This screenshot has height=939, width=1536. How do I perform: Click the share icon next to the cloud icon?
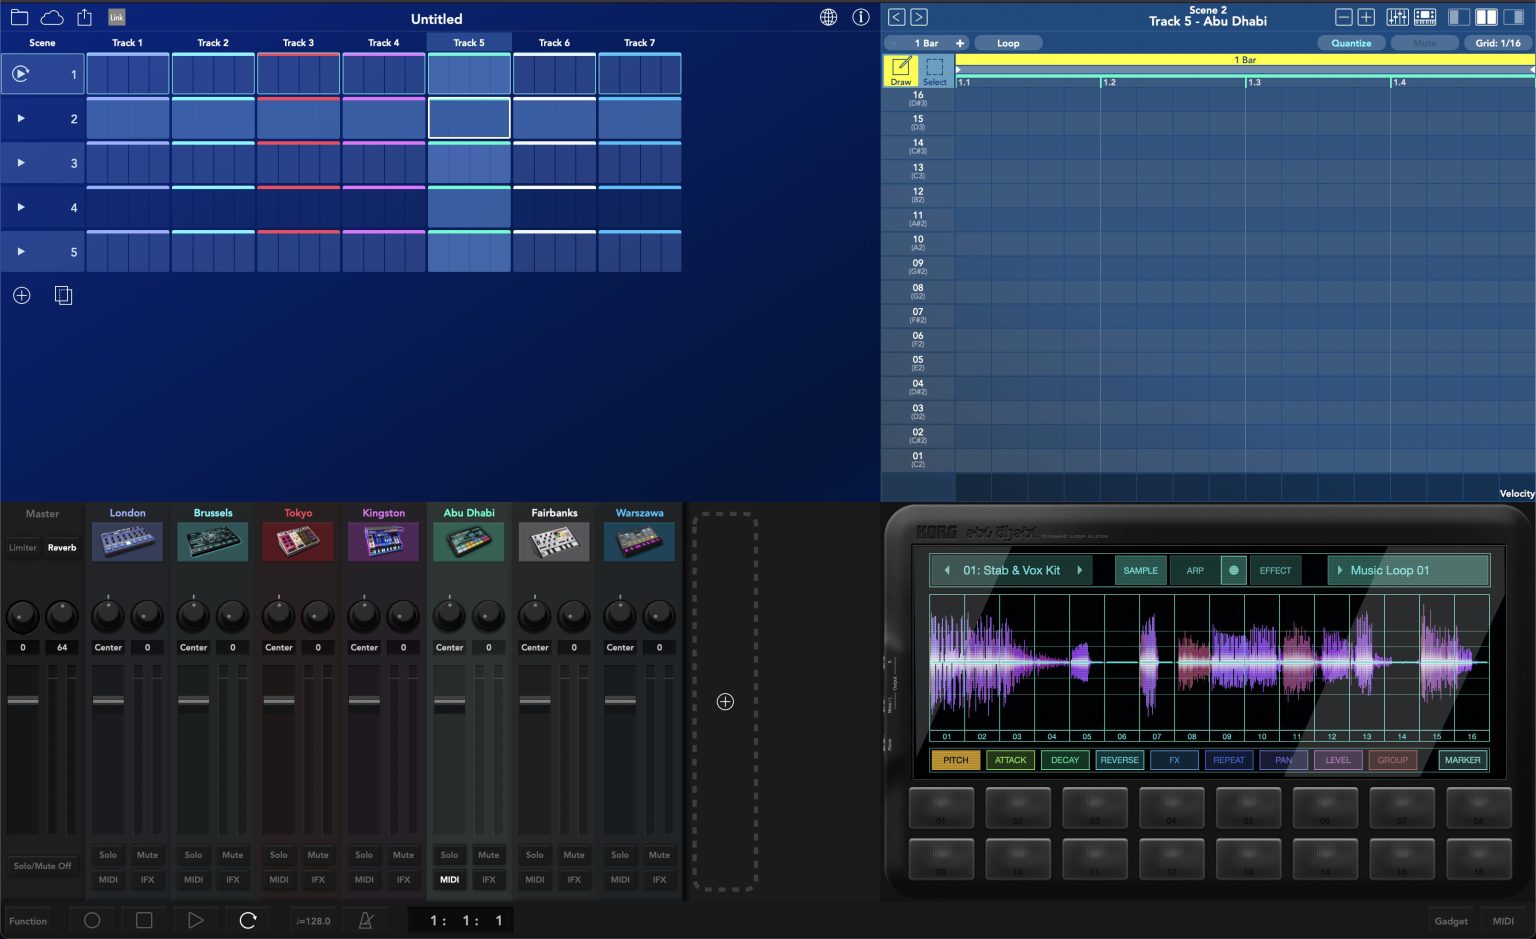[x=84, y=16]
